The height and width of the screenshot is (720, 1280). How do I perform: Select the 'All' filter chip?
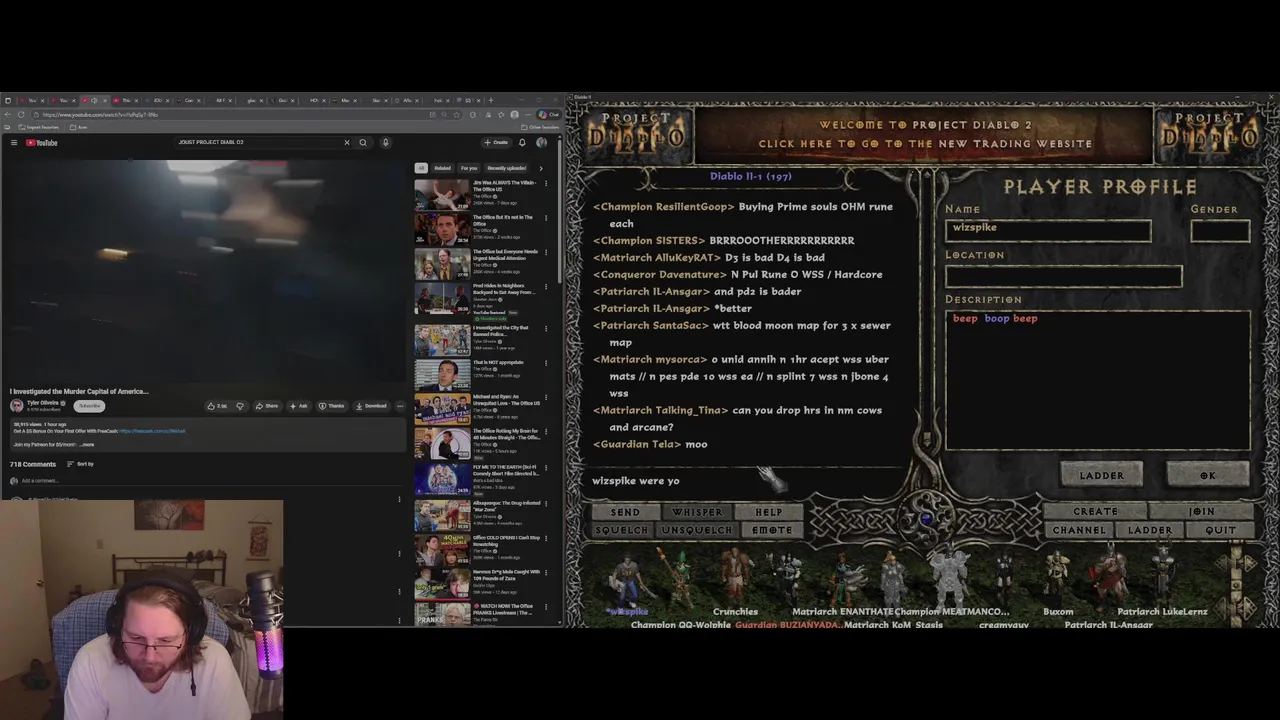[421, 168]
